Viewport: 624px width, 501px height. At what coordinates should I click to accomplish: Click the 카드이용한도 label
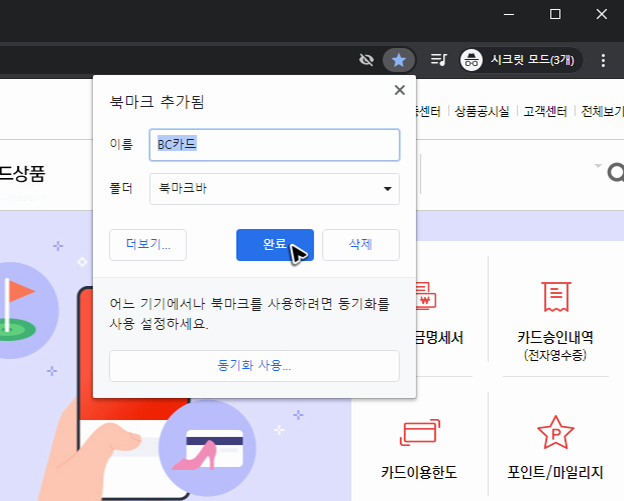[x=419, y=472]
